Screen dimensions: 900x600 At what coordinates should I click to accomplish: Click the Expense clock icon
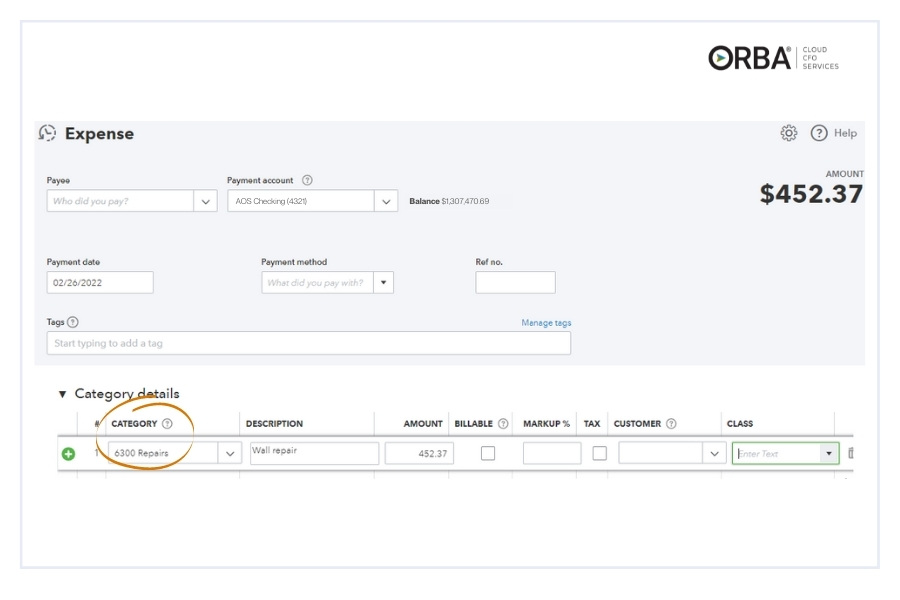47,133
